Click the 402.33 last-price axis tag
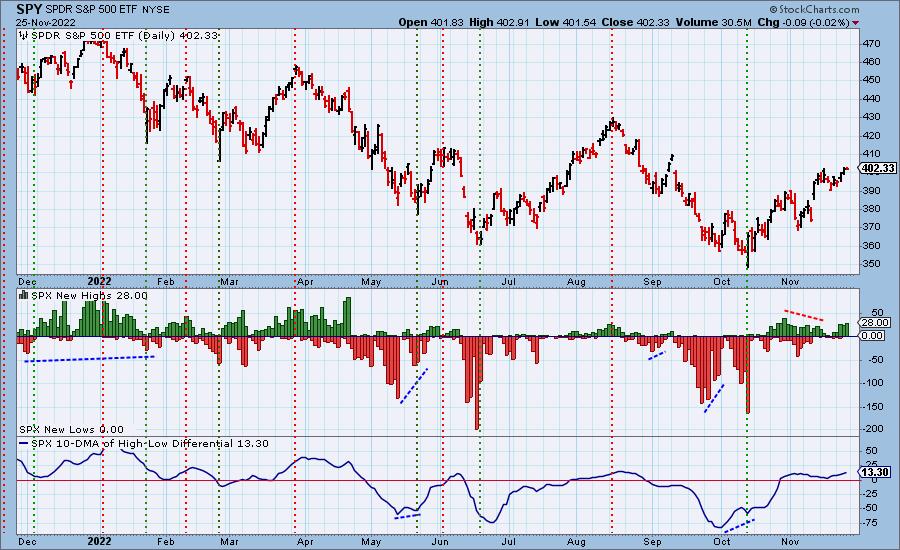The image size is (900, 550). pyautogui.click(x=878, y=168)
